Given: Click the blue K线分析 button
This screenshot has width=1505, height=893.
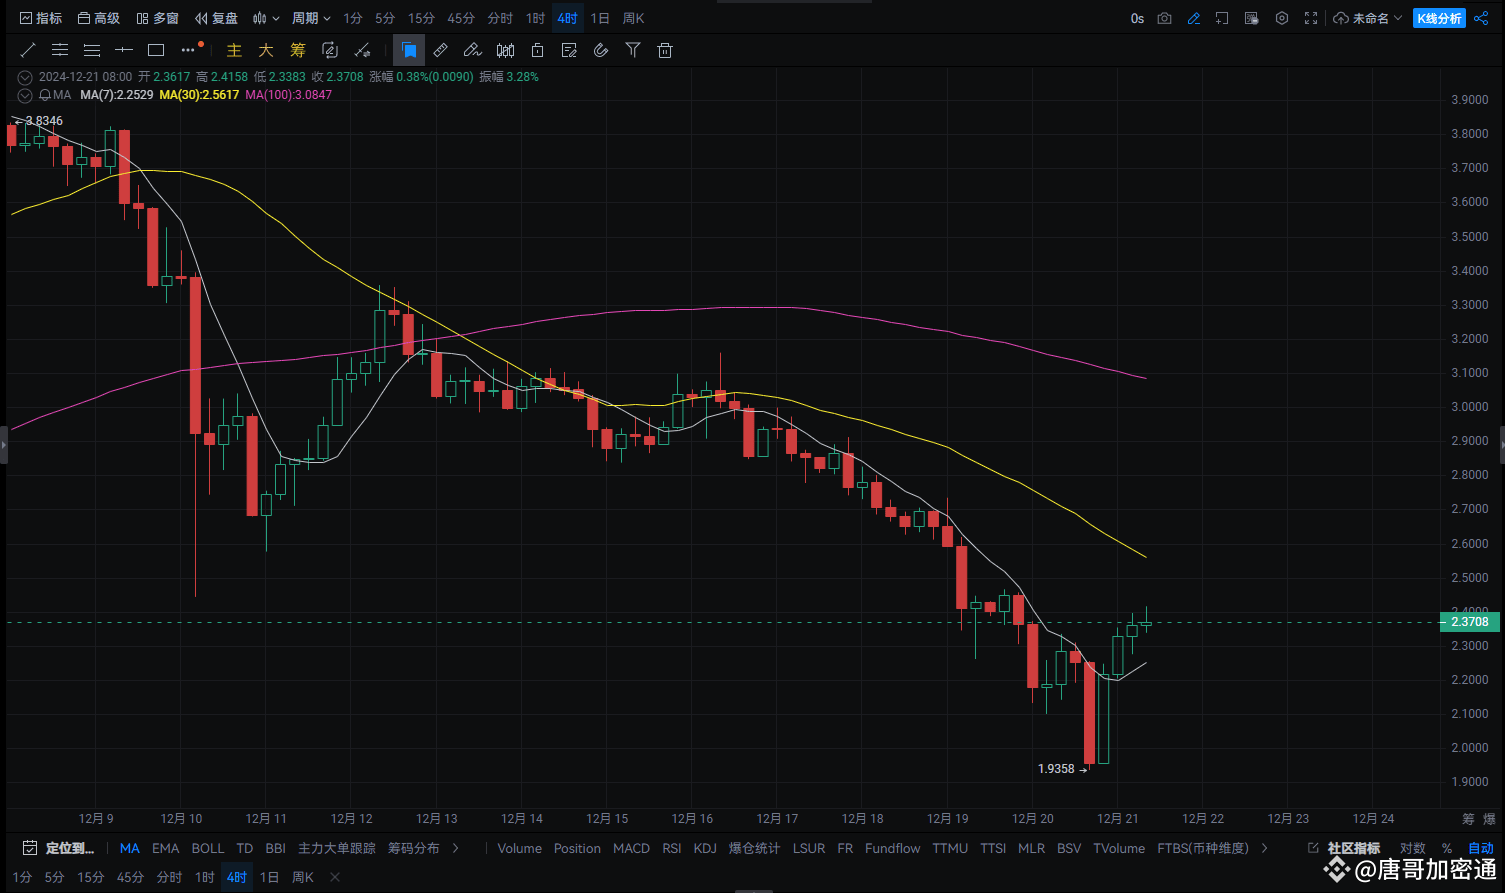Looking at the screenshot, I should (1439, 18).
